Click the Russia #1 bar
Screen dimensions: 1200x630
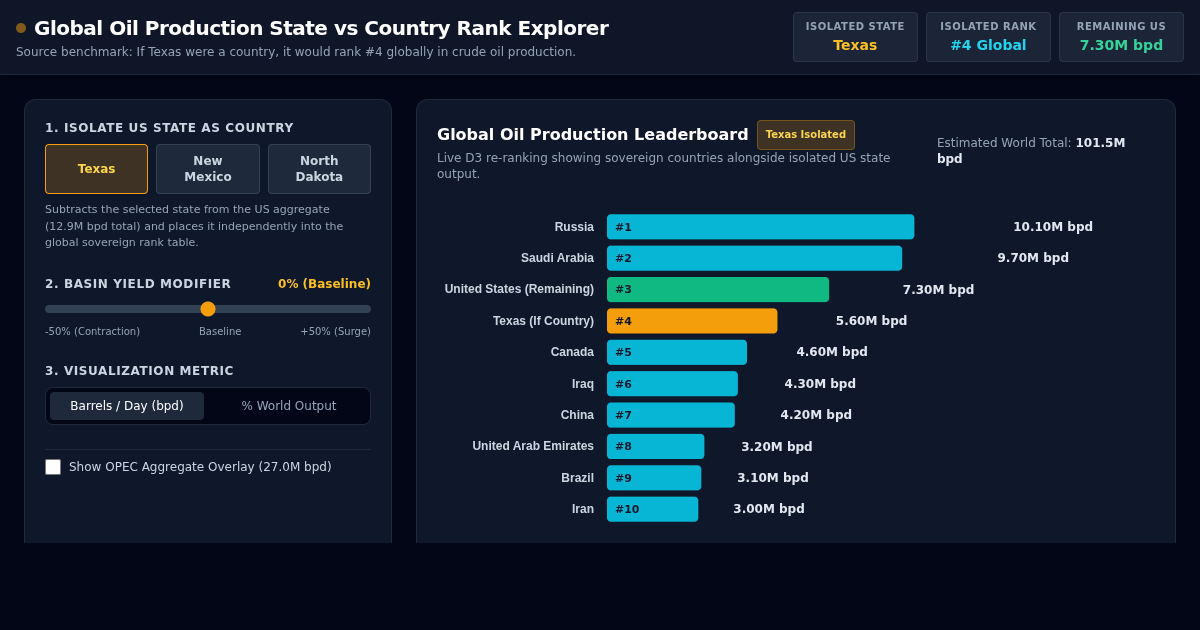[760, 227]
